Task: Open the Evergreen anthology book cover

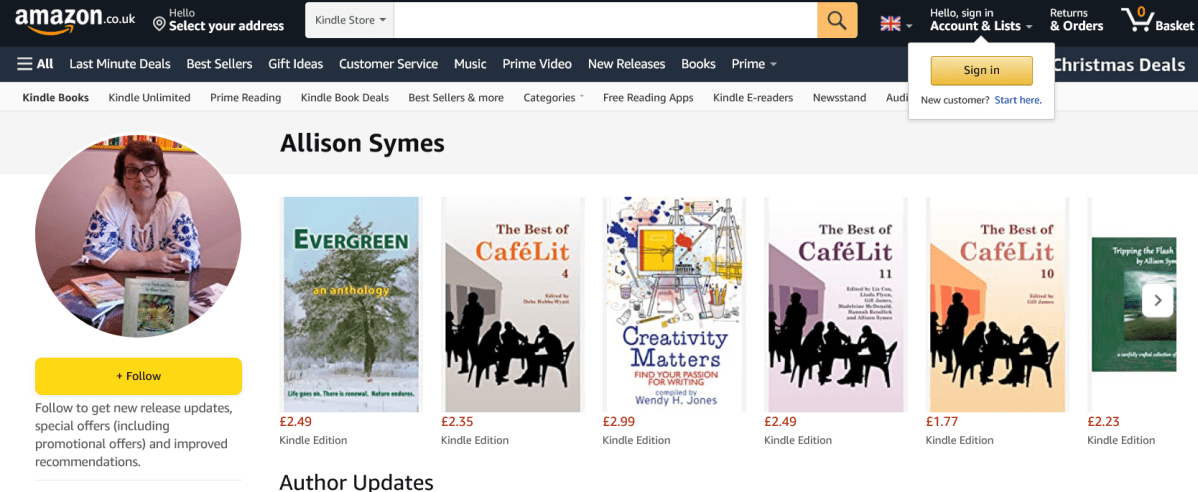Action: click(x=350, y=304)
